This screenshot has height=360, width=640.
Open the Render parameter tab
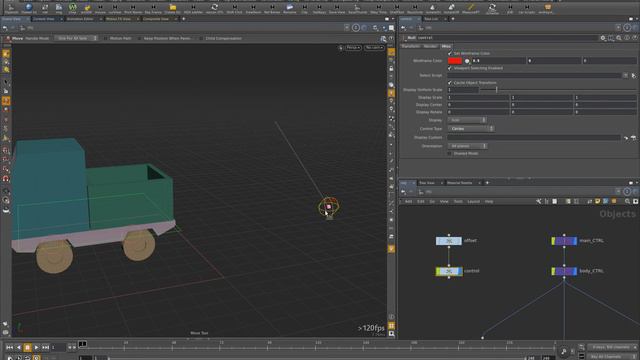[430, 46]
